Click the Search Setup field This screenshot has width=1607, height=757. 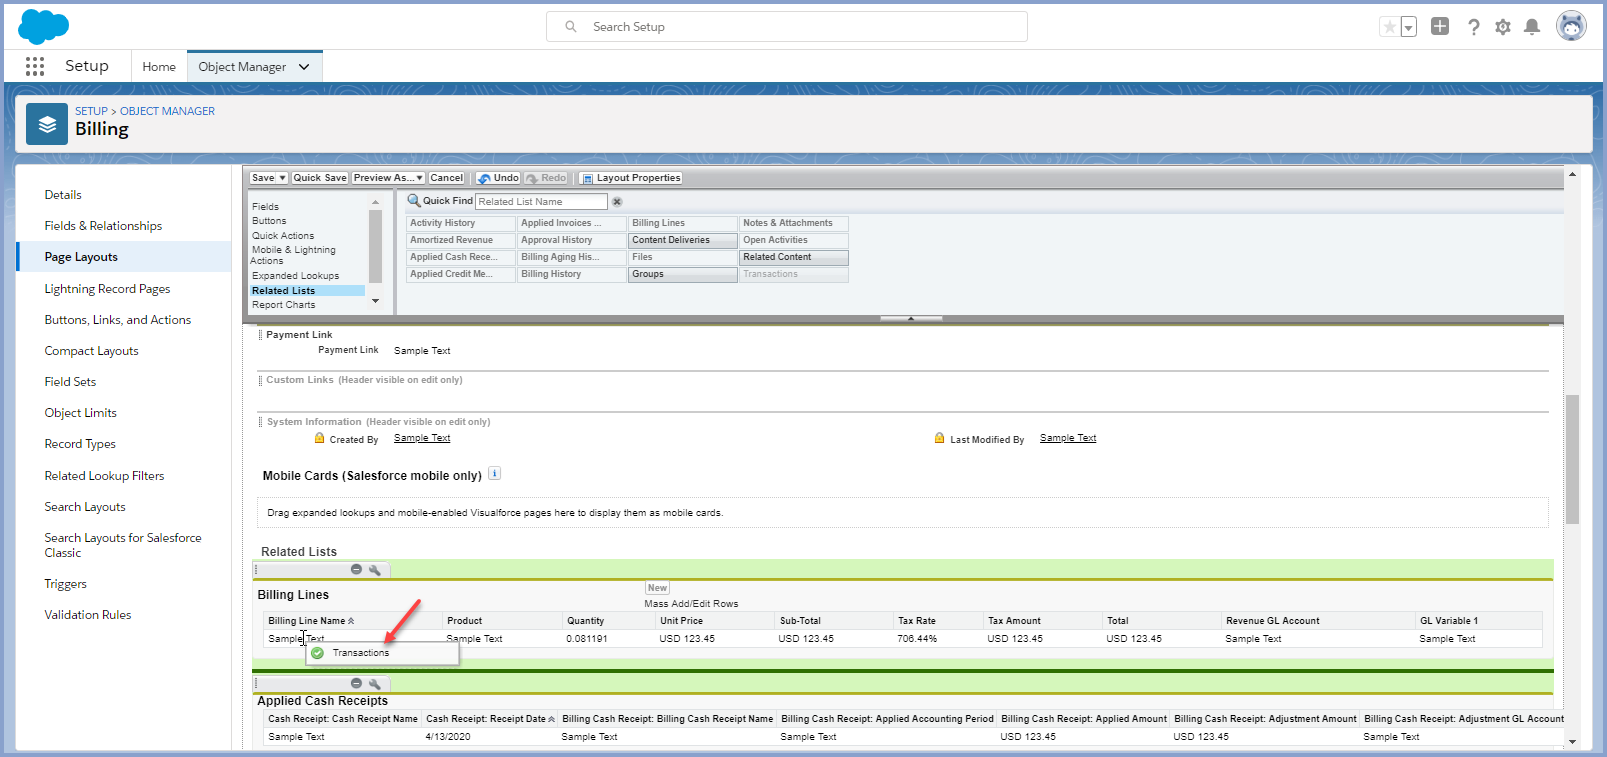tap(787, 27)
